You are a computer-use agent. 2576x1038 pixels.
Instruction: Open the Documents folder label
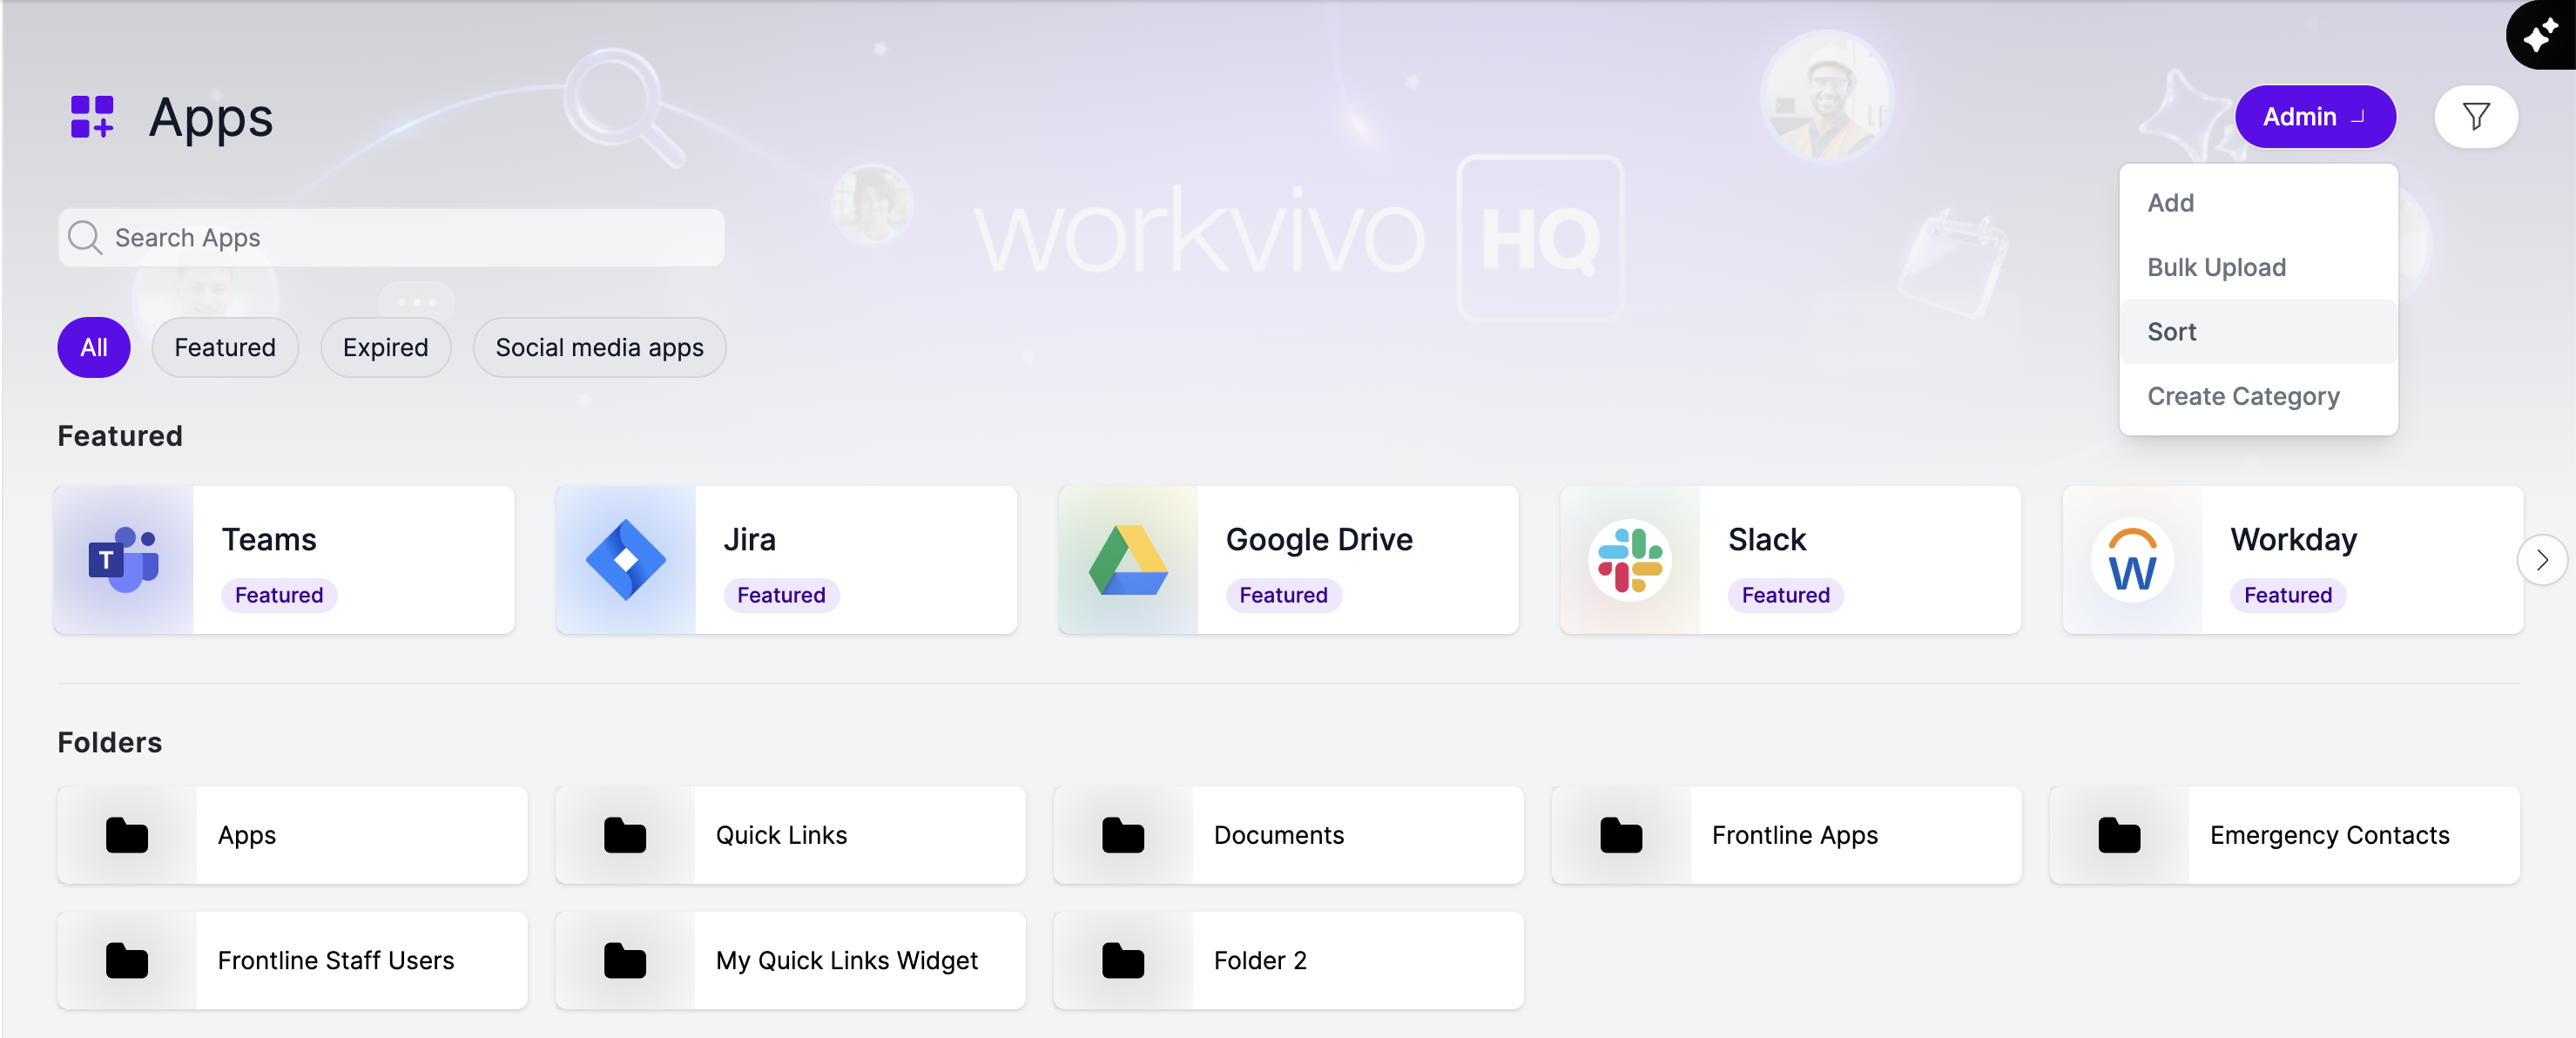coord(1279,835)
